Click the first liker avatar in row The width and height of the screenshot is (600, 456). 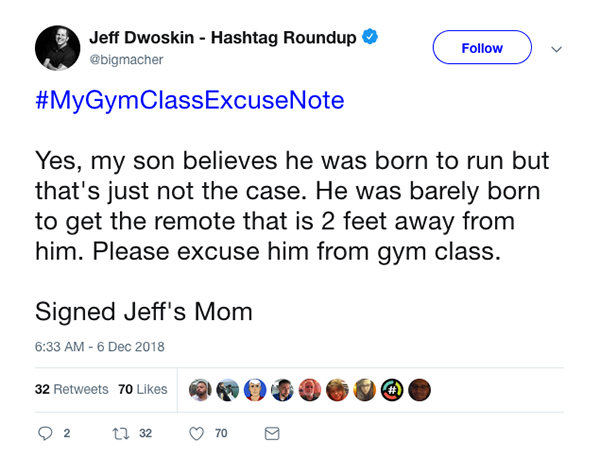201,390
